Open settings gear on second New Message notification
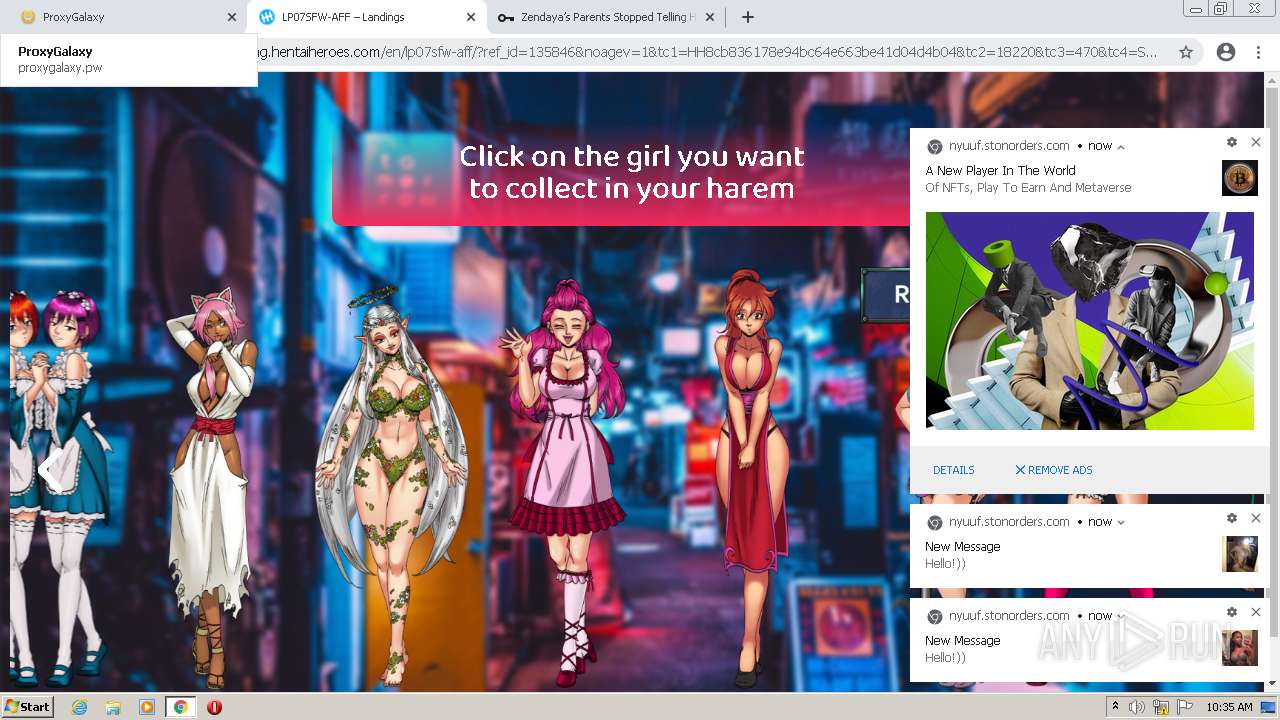The width and height of the screenshot is (1280, 720). coord(1232,612)
